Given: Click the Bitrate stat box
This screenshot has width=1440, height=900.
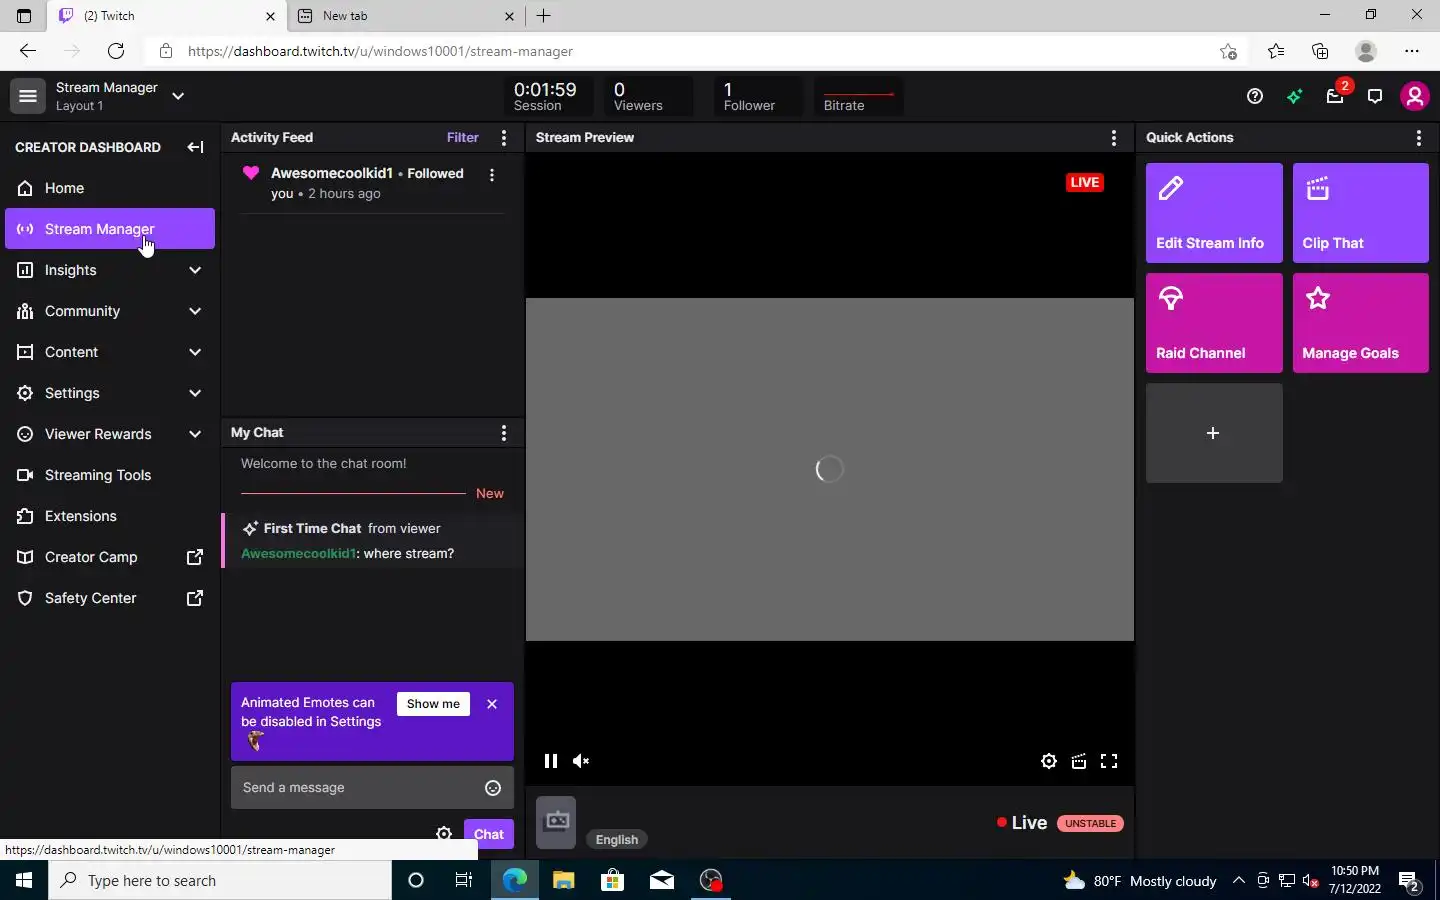Looking at the screenshot, I should (x=858, y=97).
